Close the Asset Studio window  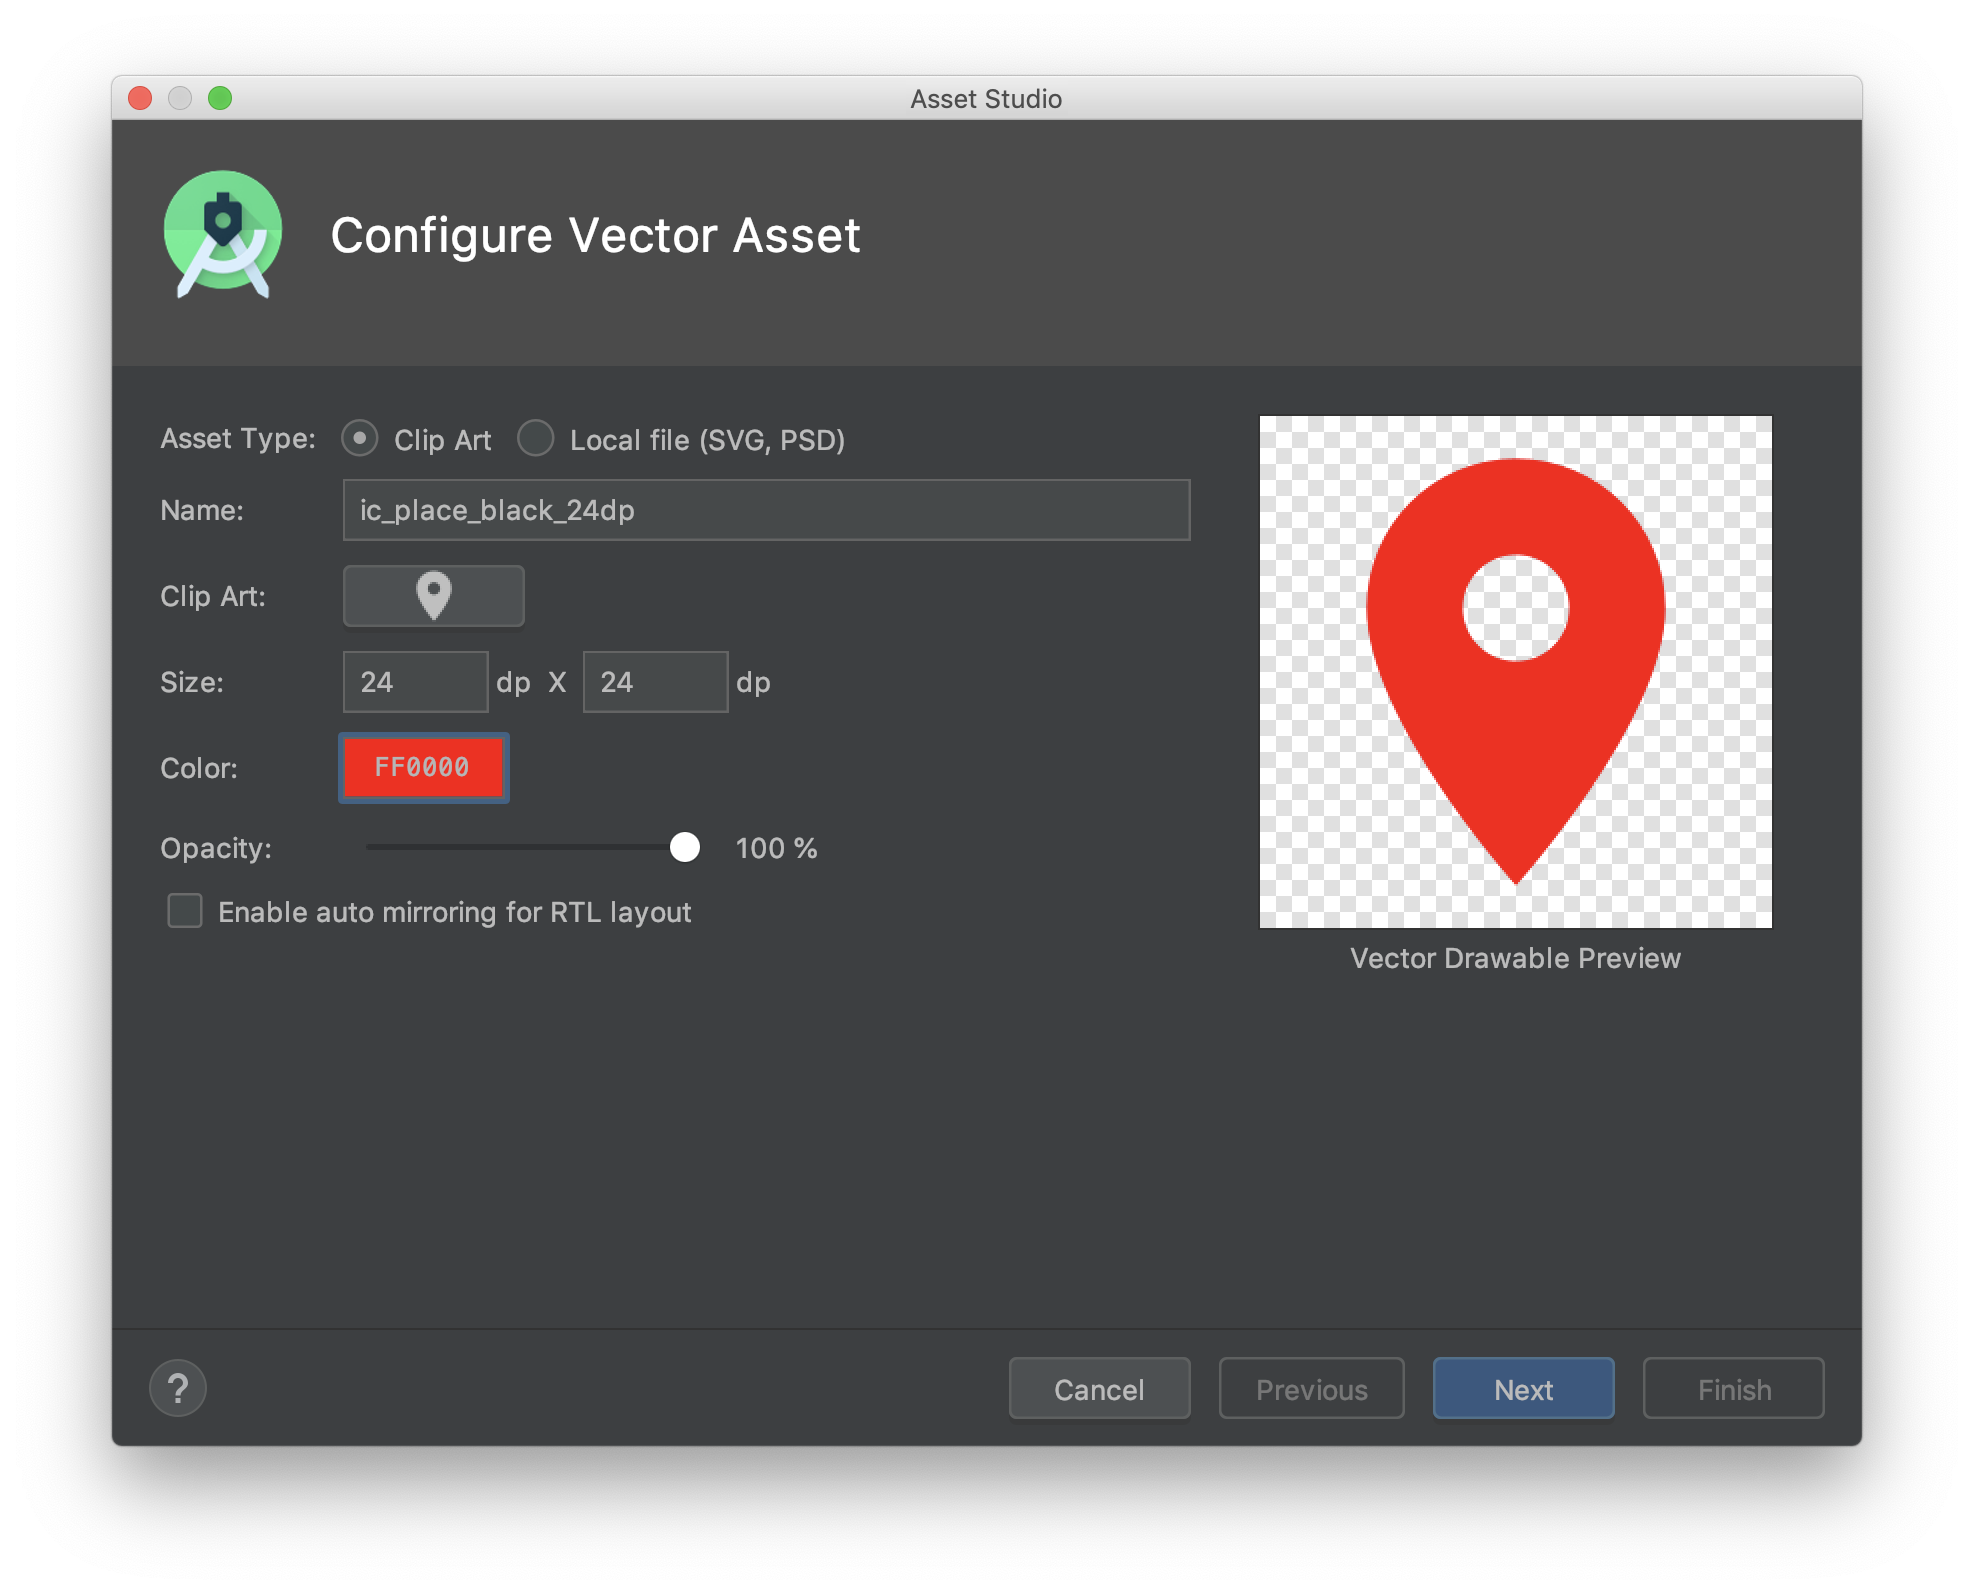tap(140, 98)
